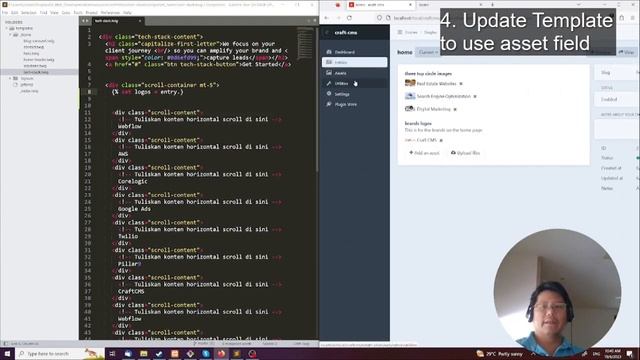Open the breadcrumb menu icon in Craft
Screen dimensions: 640x360
(x=400, y=32)
